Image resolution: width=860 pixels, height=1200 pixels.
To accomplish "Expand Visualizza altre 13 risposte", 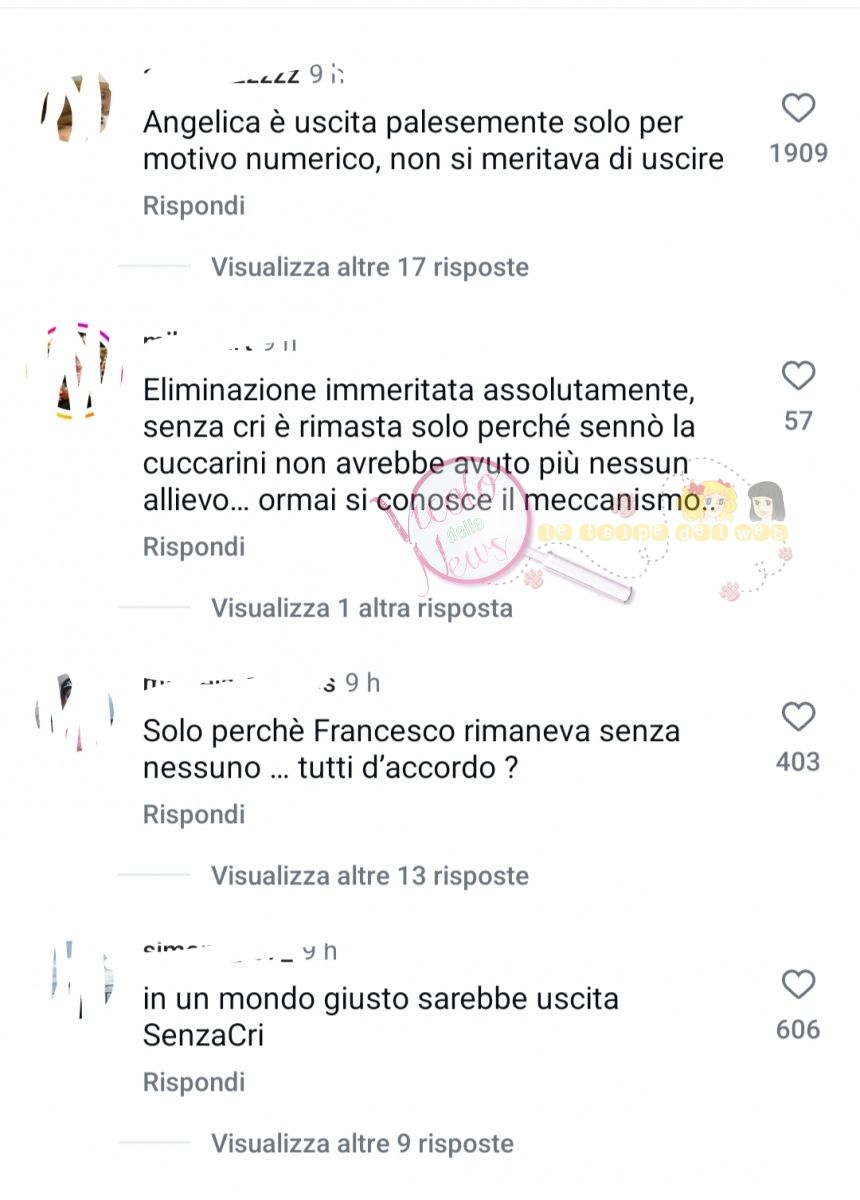I will click(x=370, y=876).
